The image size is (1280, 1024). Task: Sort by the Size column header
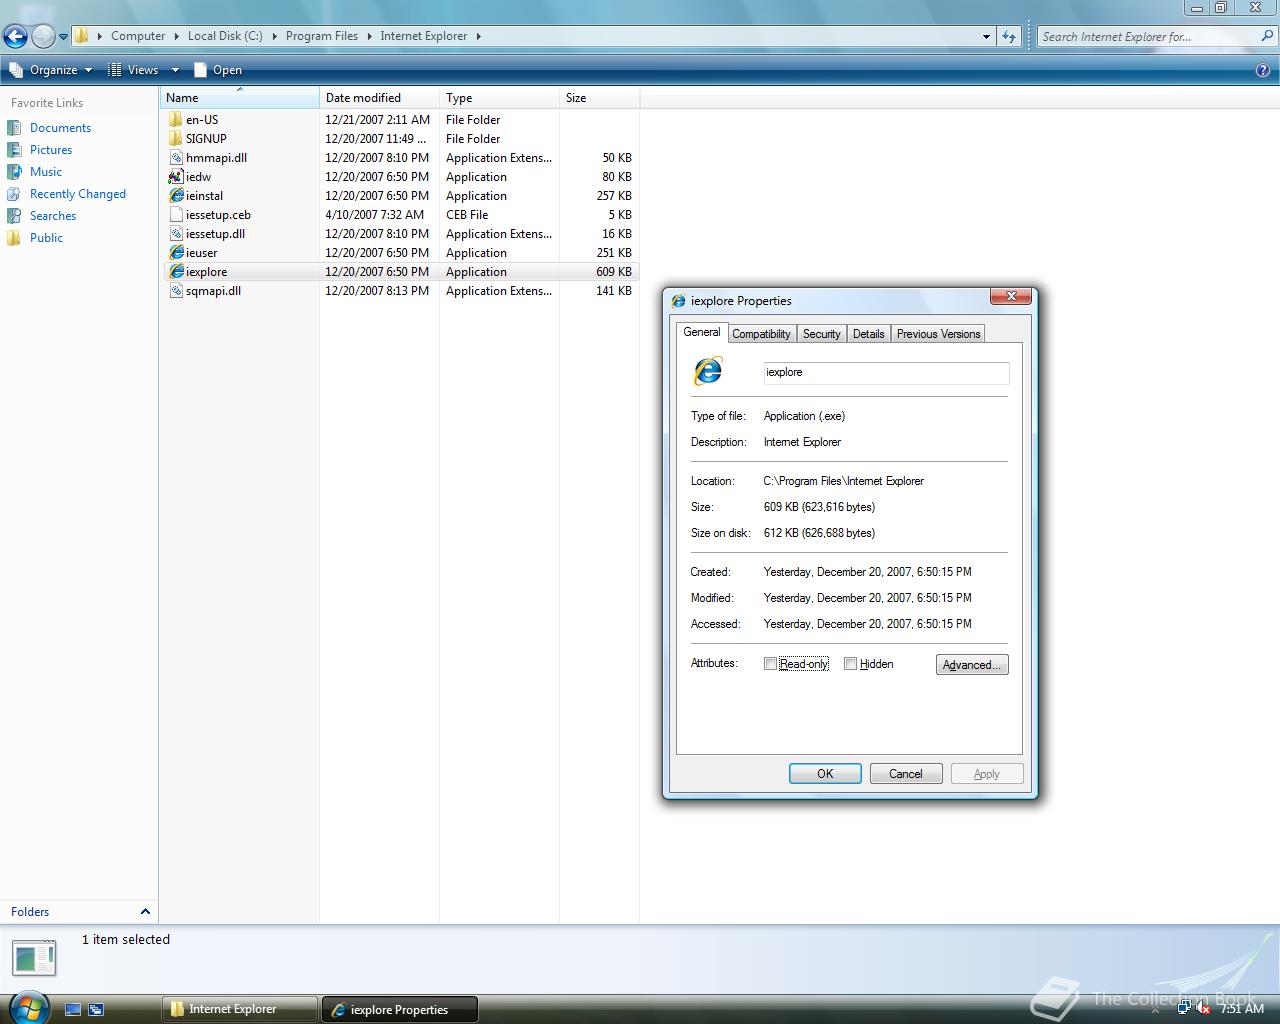coord(600,98)
